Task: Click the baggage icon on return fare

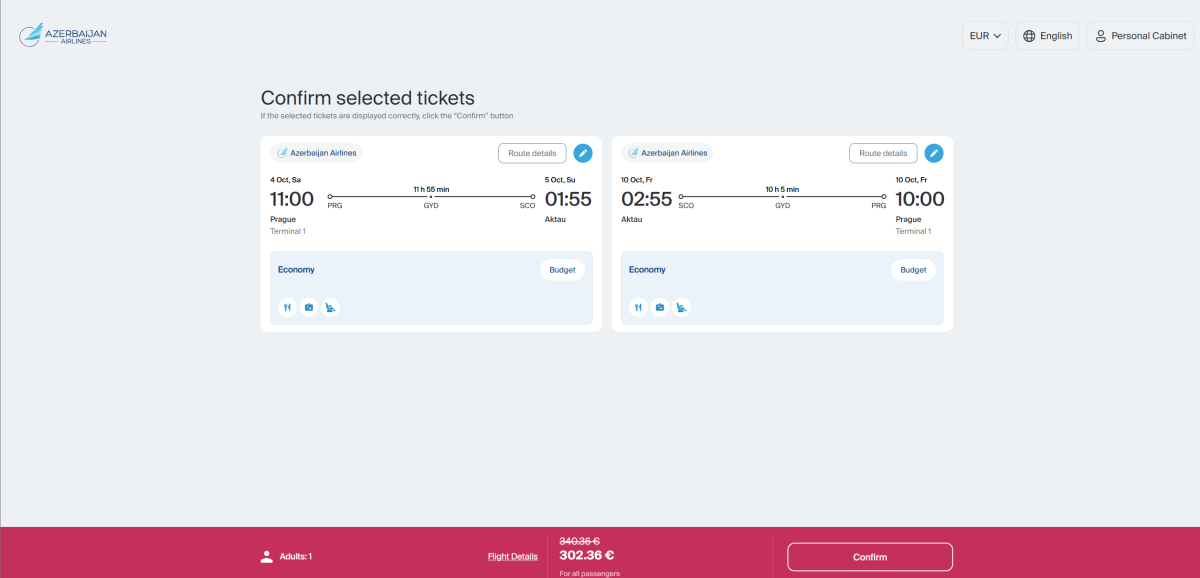Action: click(x=660, y=308)
